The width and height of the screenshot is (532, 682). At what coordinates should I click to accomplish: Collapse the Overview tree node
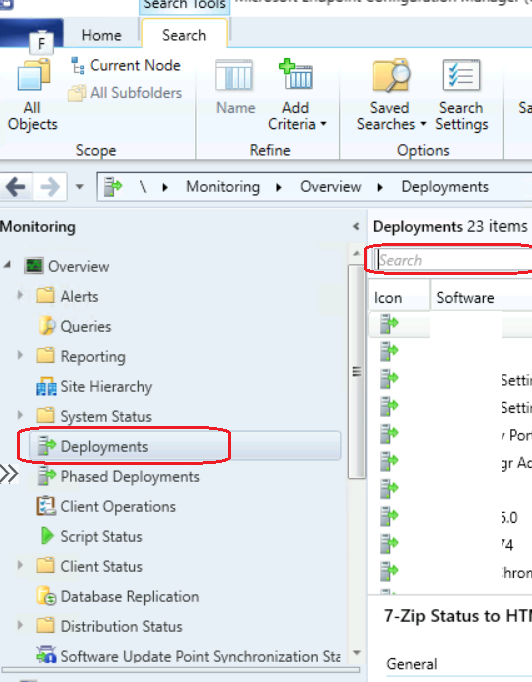point(7,265)
